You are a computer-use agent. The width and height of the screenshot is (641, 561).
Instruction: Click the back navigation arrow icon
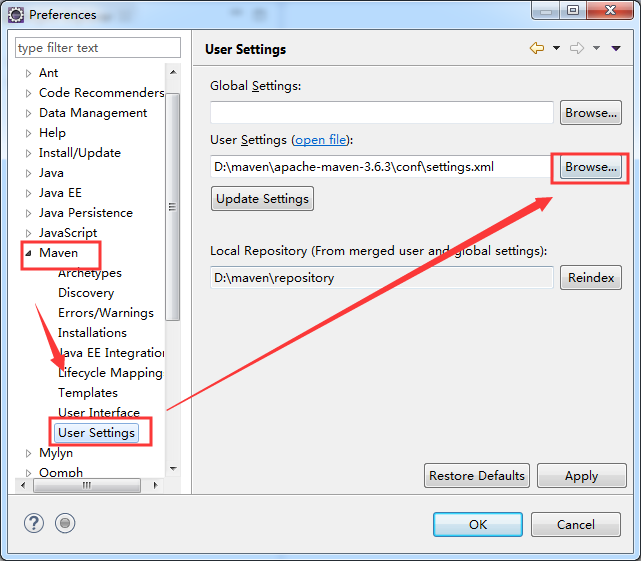pos(537,48)
